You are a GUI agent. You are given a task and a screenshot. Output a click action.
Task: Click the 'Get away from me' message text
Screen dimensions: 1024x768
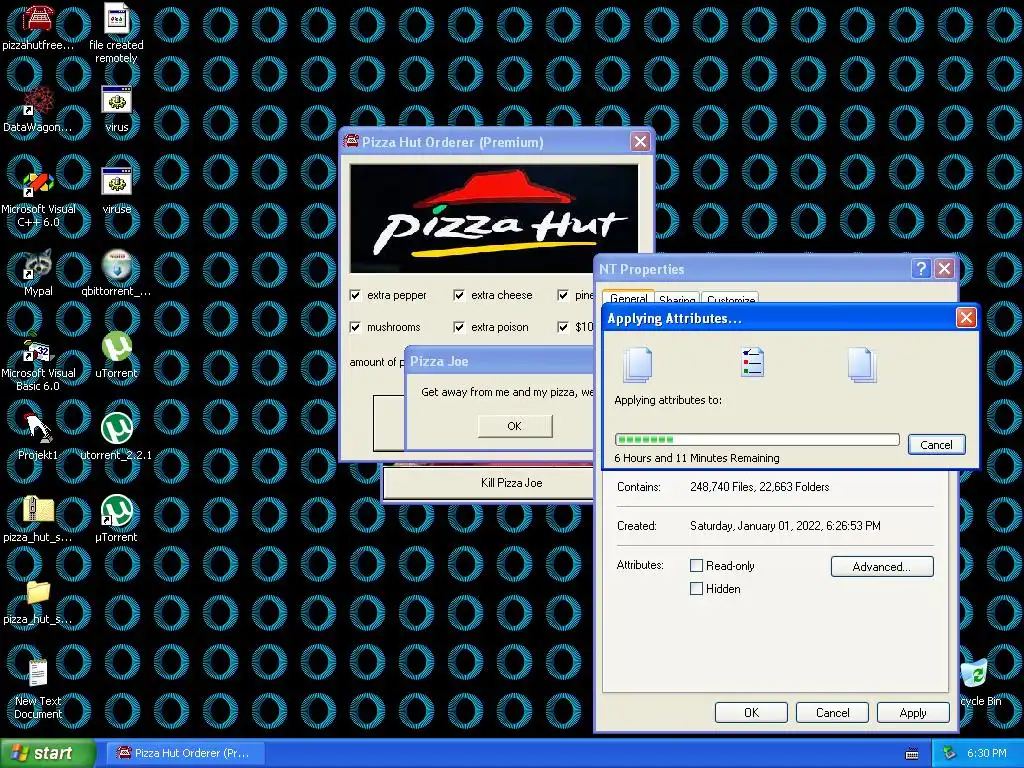(x=507, y=392)
